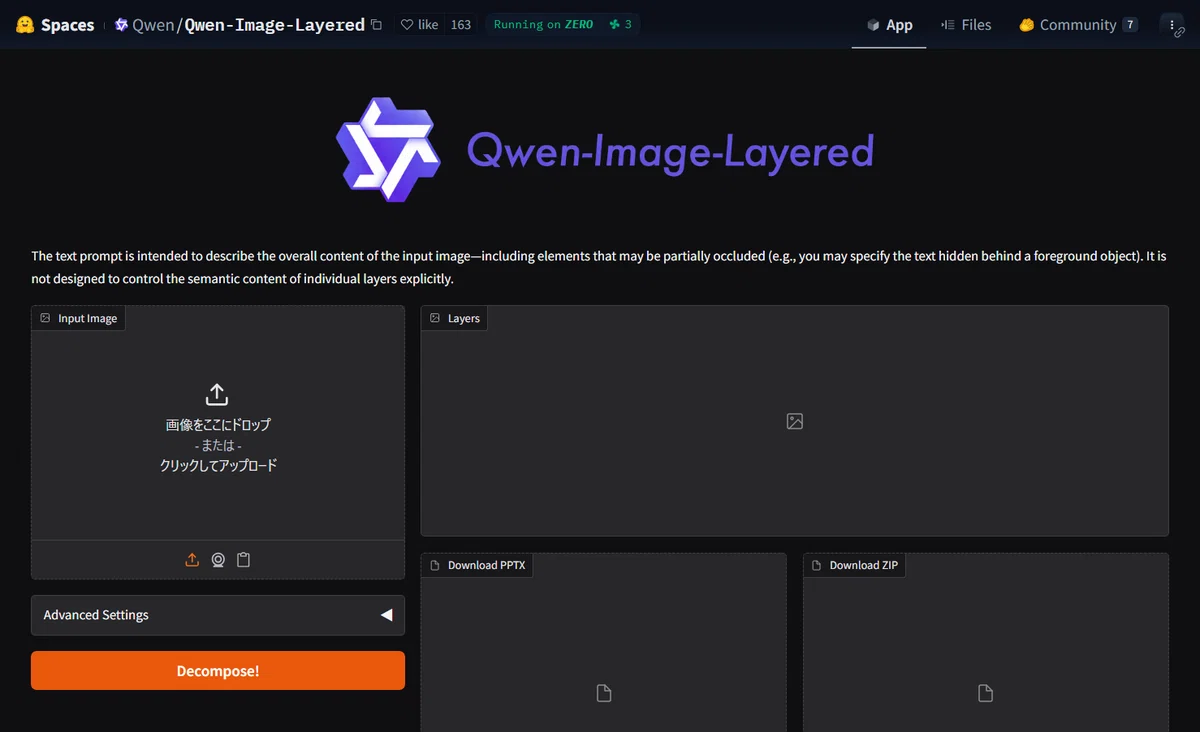
Task: Select the upload file source icon
Action: 192,560
